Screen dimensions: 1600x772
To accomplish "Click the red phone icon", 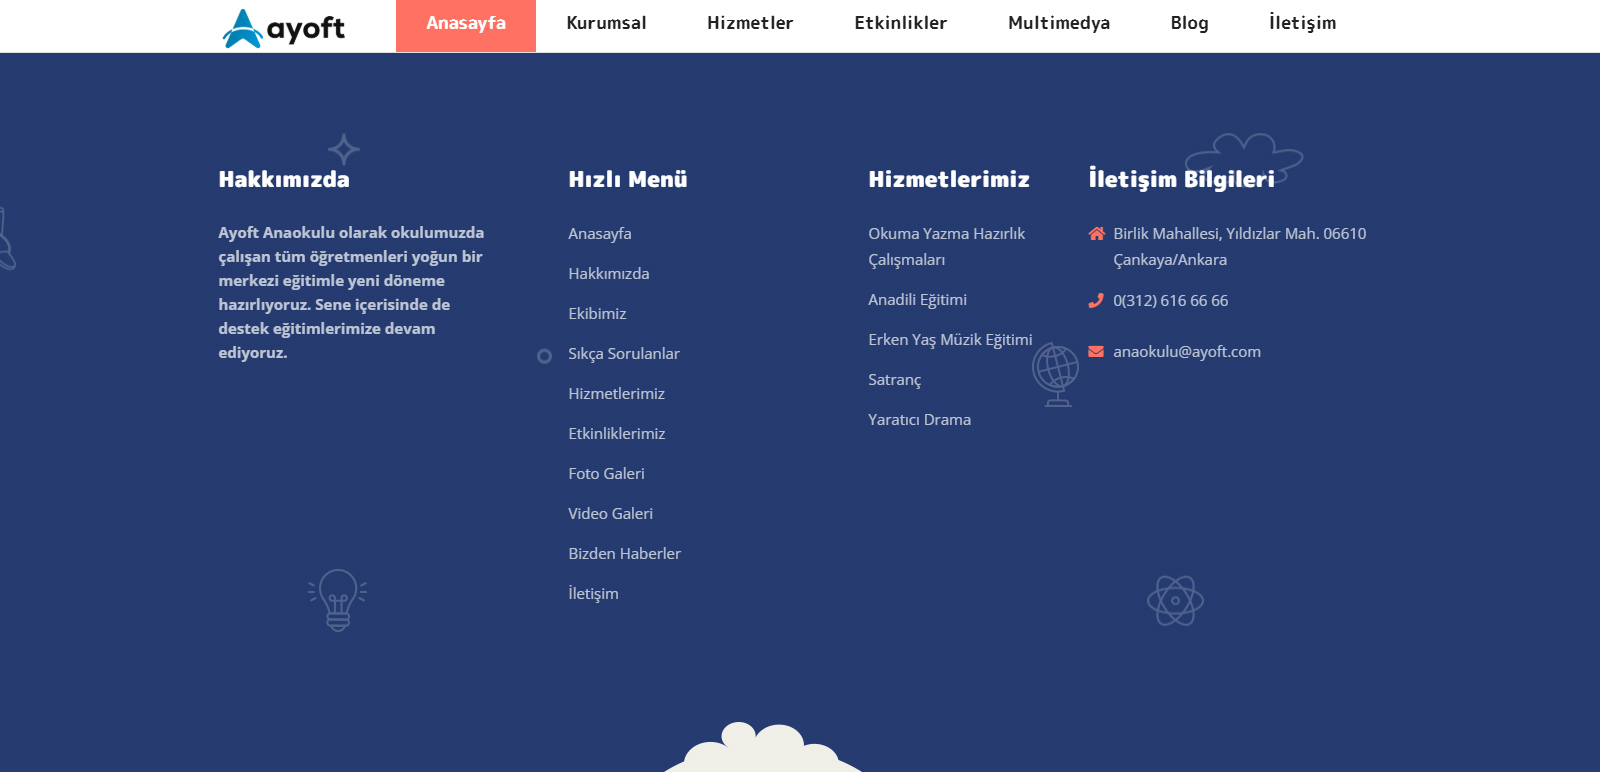I will coord(1096,301).
